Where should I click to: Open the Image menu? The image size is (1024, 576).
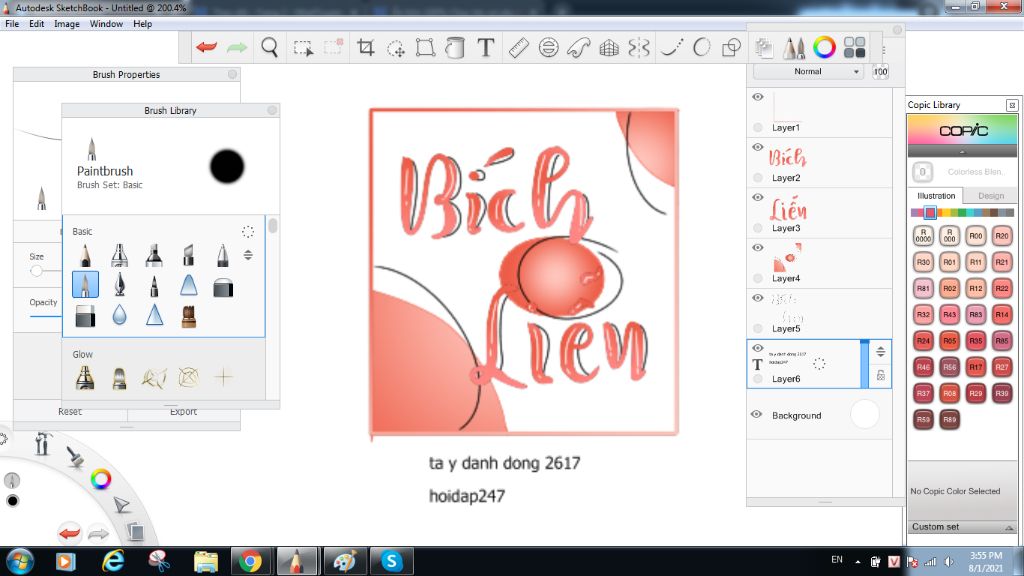click(x=67, y=24)
